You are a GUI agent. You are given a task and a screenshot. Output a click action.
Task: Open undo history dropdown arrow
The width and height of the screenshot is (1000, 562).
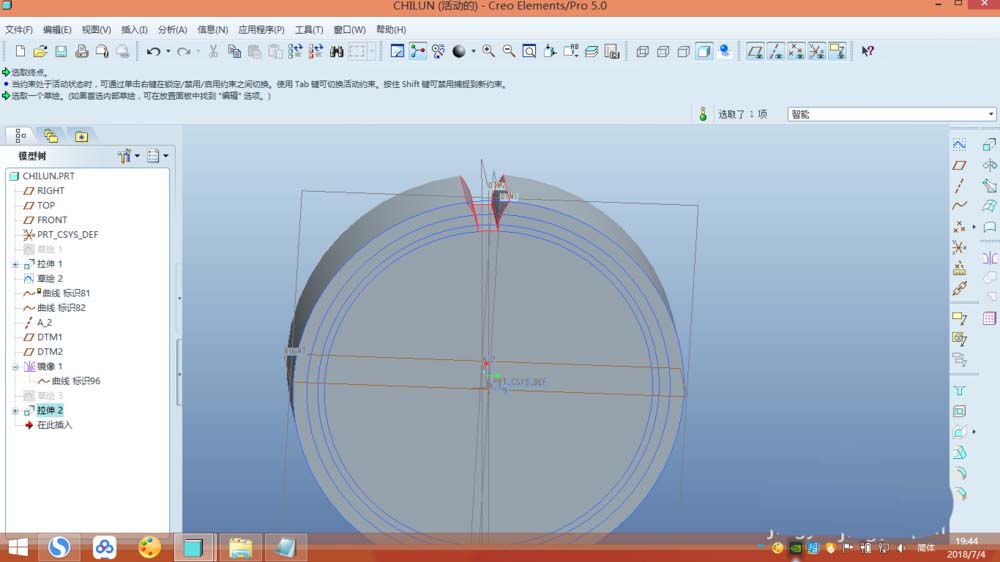coord(168,51)
